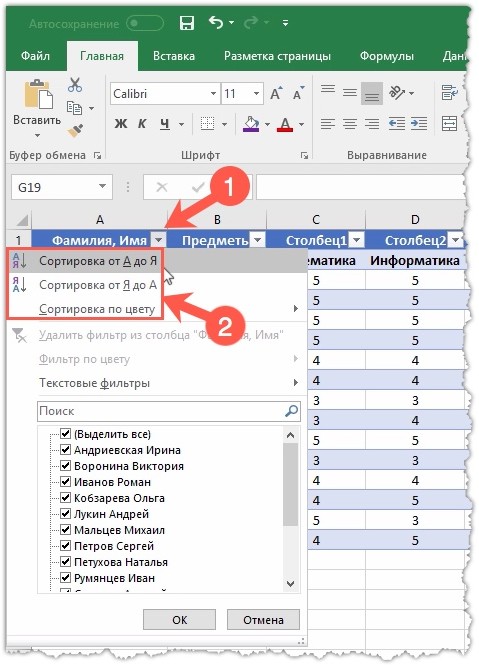Open the Calibri font name dropdown
Screen dimensions: 479x666
click(213, 93)
